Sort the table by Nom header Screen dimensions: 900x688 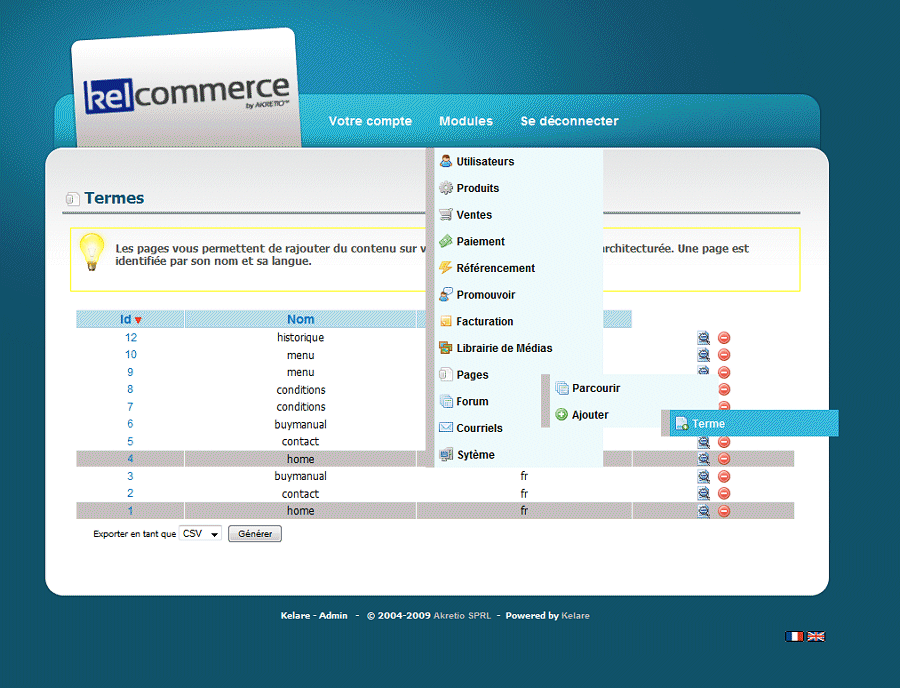point(300,320)
